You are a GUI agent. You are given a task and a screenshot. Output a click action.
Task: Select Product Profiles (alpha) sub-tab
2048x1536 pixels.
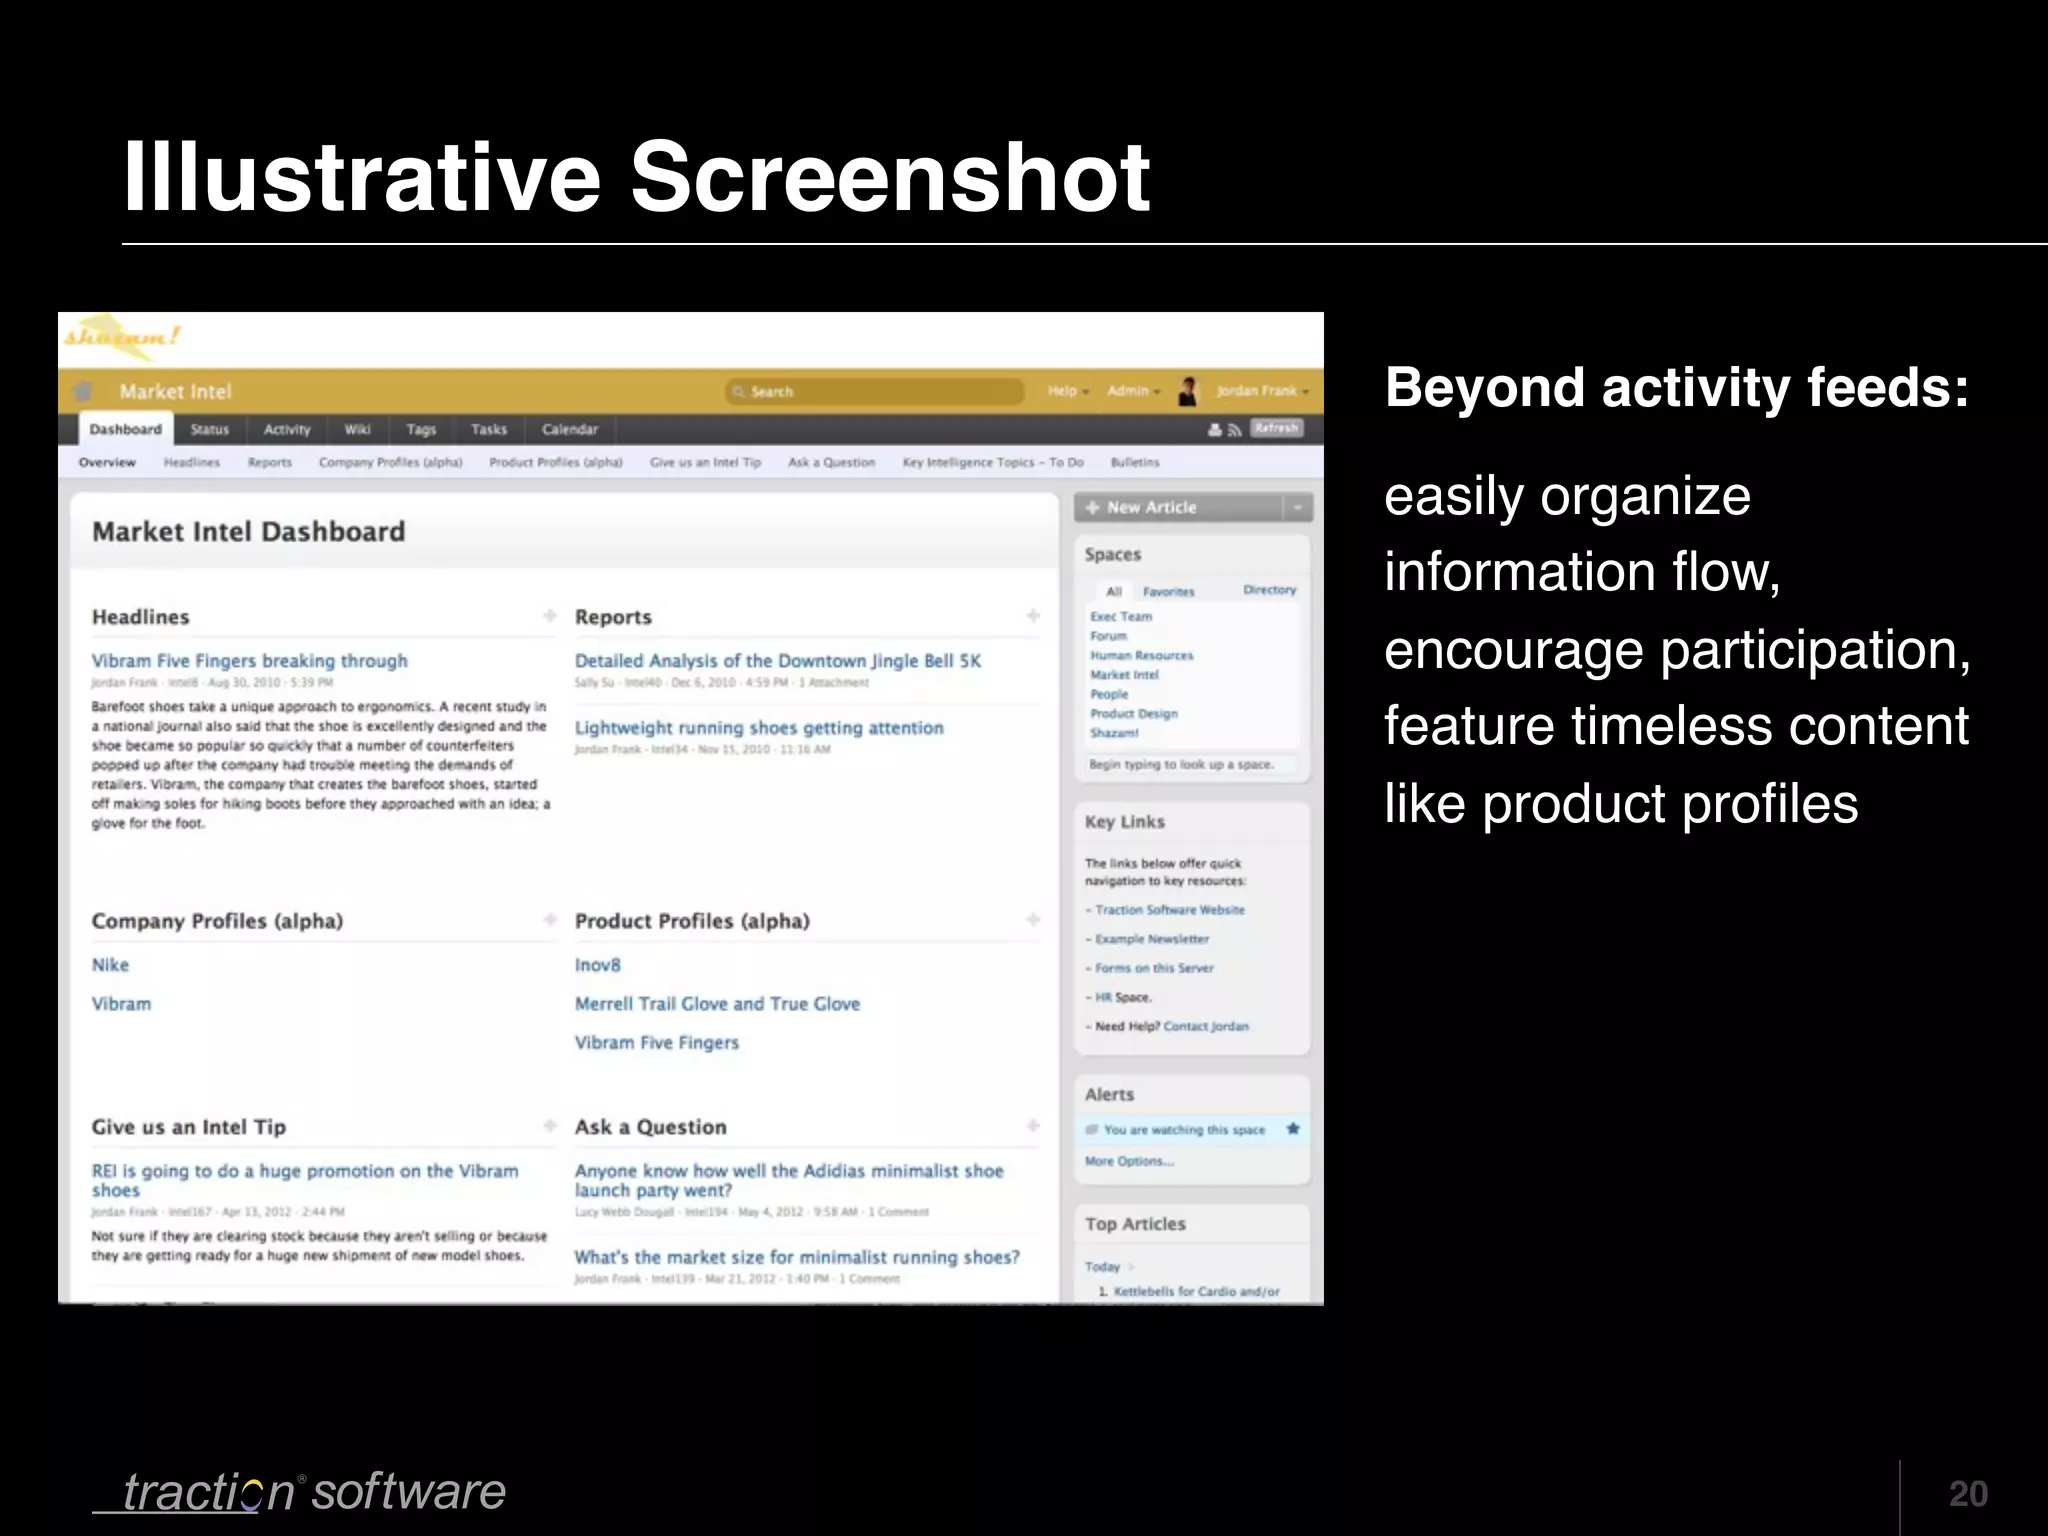point(556,462)
